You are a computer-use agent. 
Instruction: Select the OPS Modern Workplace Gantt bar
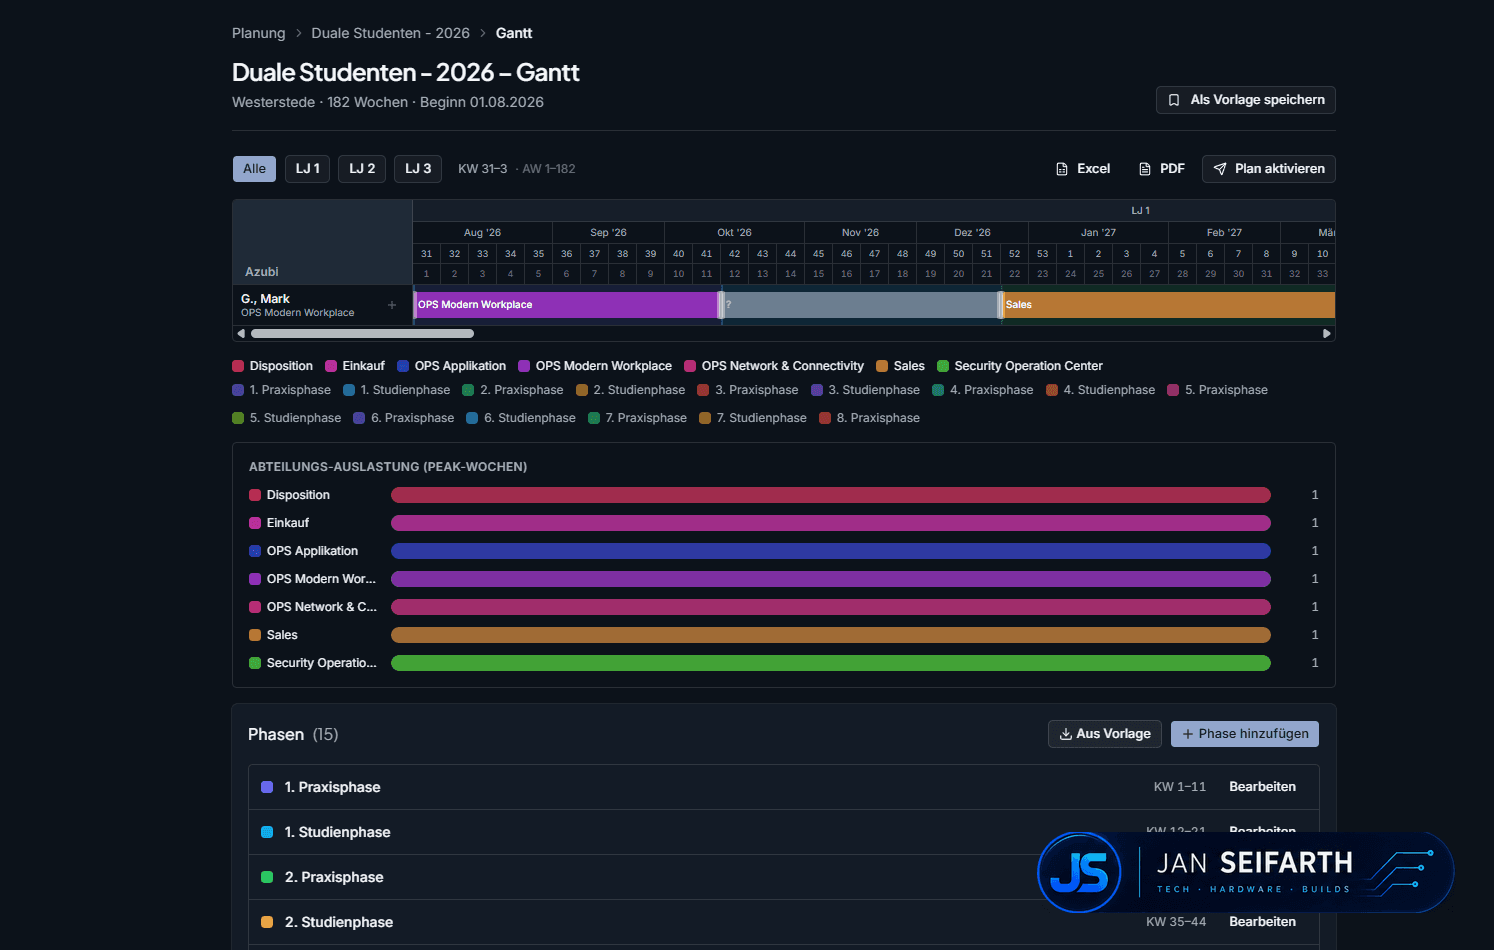566,305
